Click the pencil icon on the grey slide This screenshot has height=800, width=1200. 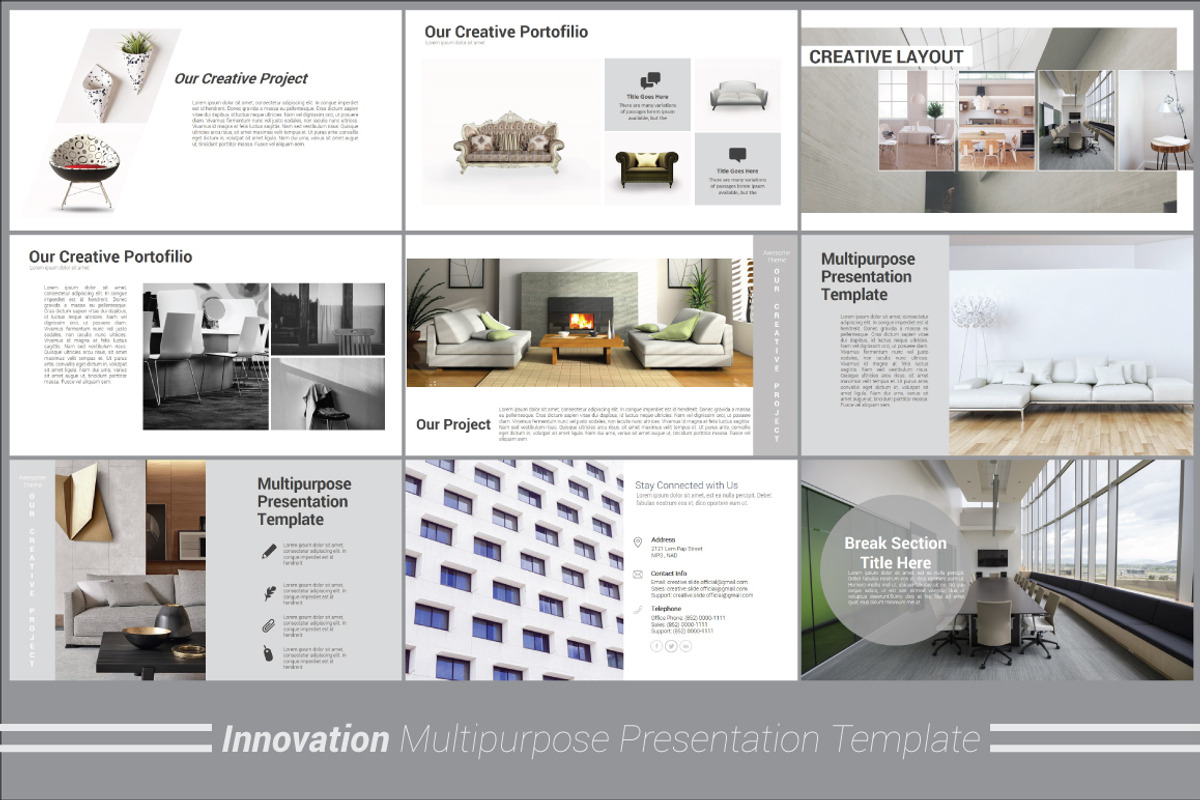tap(269, 551)
